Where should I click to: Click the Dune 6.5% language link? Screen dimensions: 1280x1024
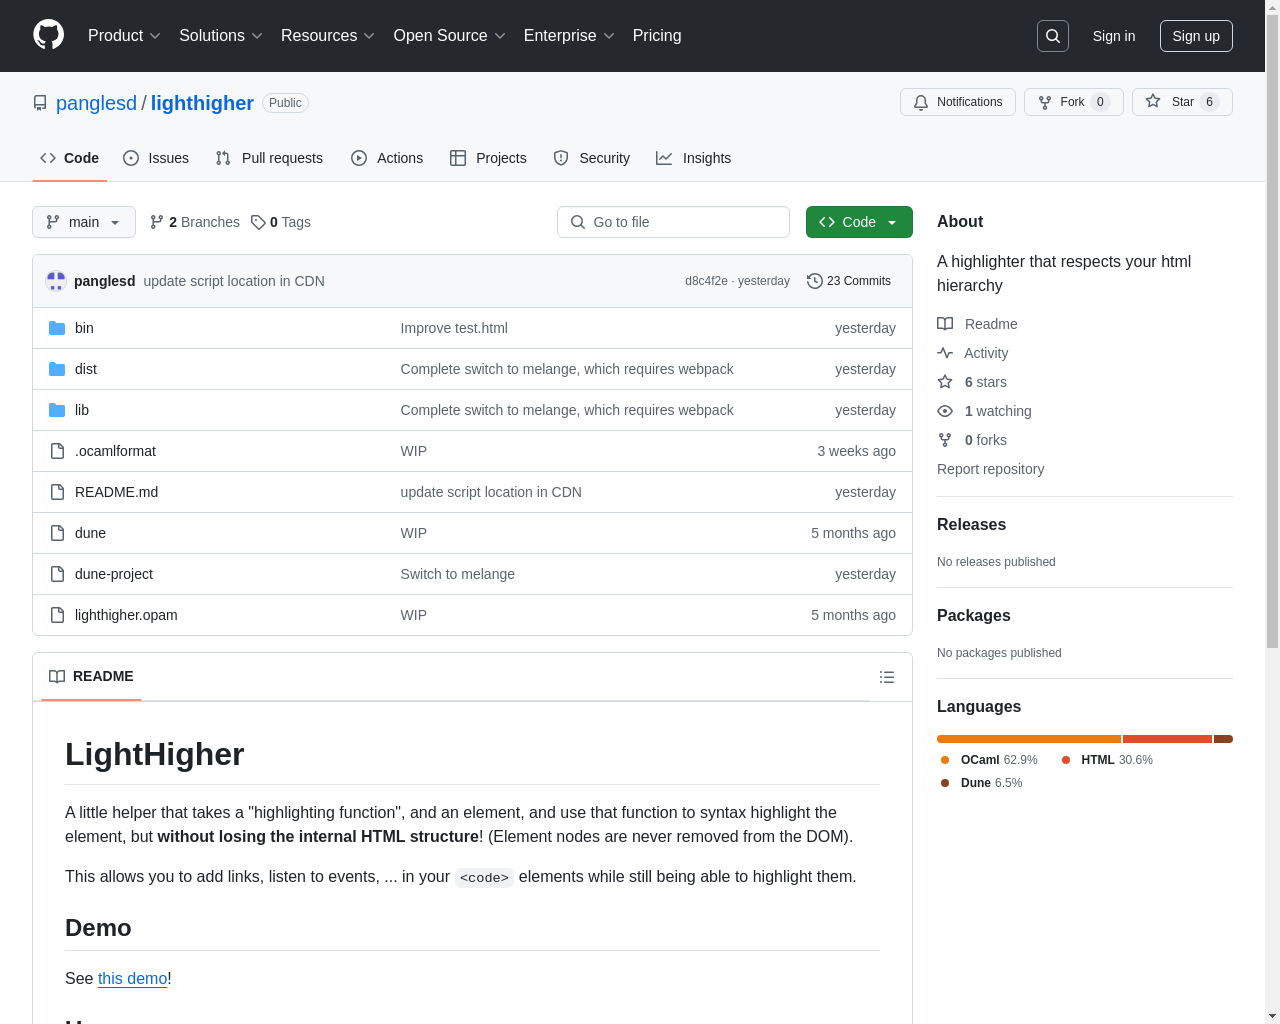(x=981, y=783)
